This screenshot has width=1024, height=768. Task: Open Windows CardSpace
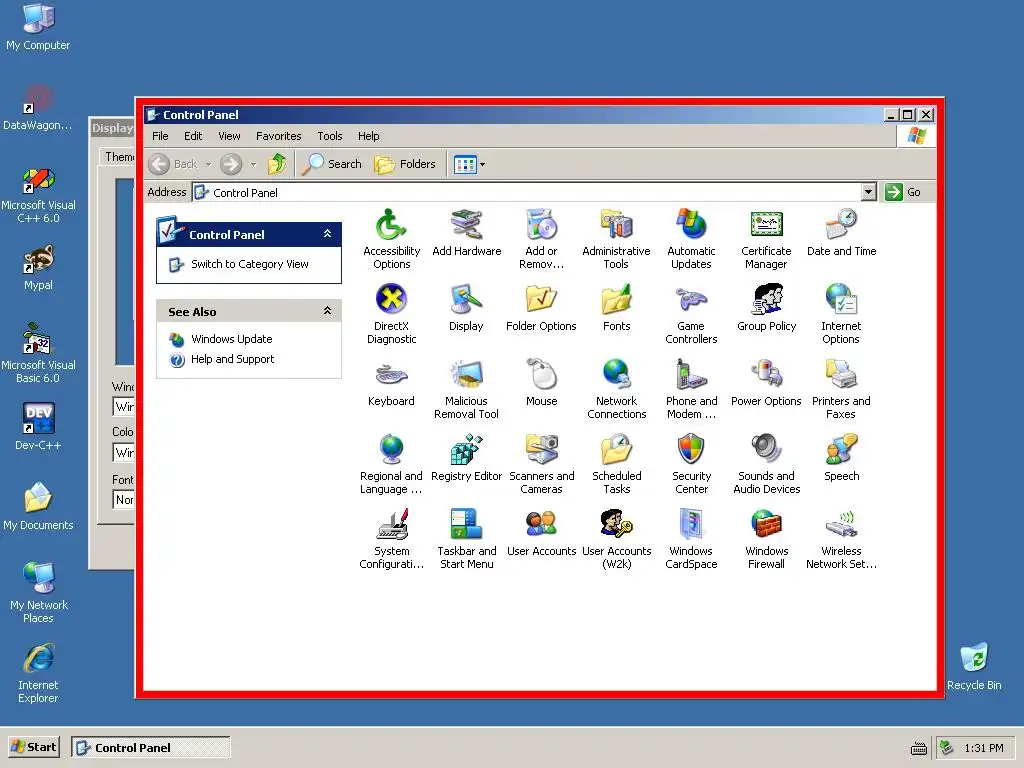pyautogui.click(x=691, y=539)
